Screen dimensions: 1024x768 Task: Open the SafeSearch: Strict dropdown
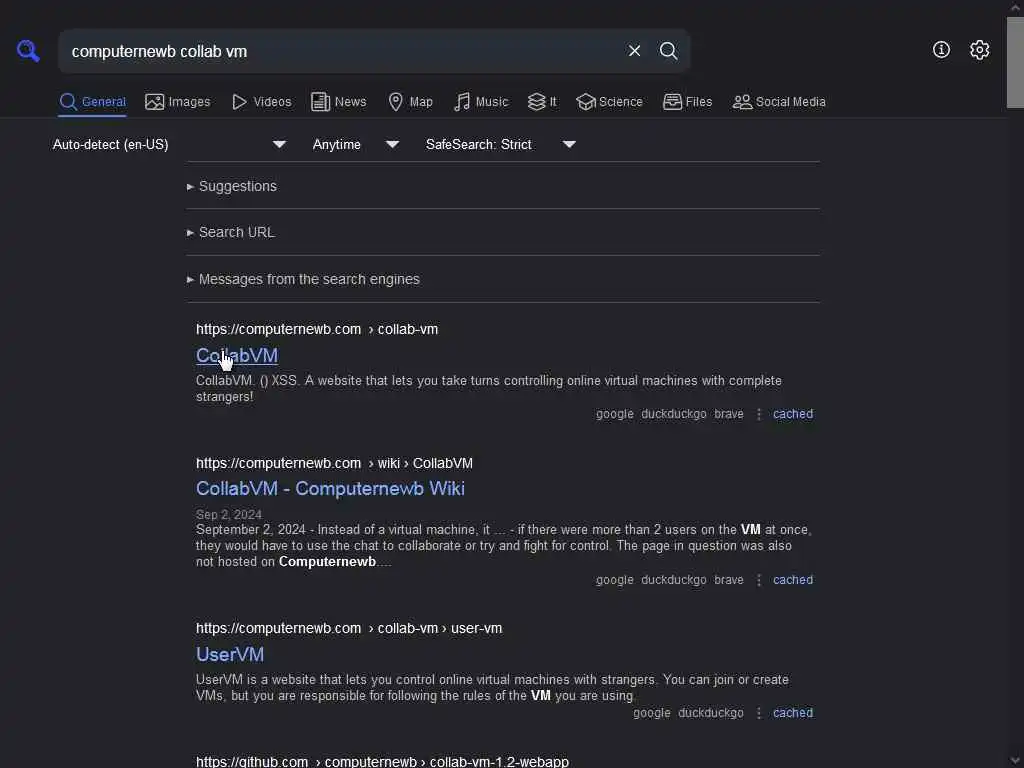pos(500,144)
